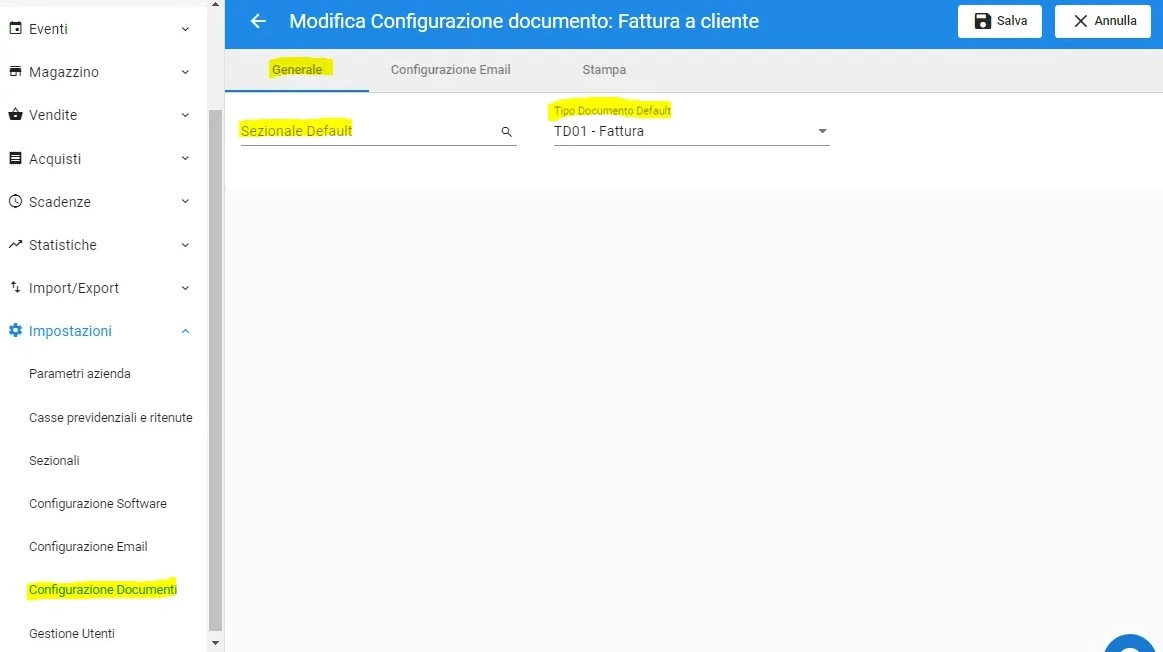Save changes with Salva button

(x=1000, y=21)
